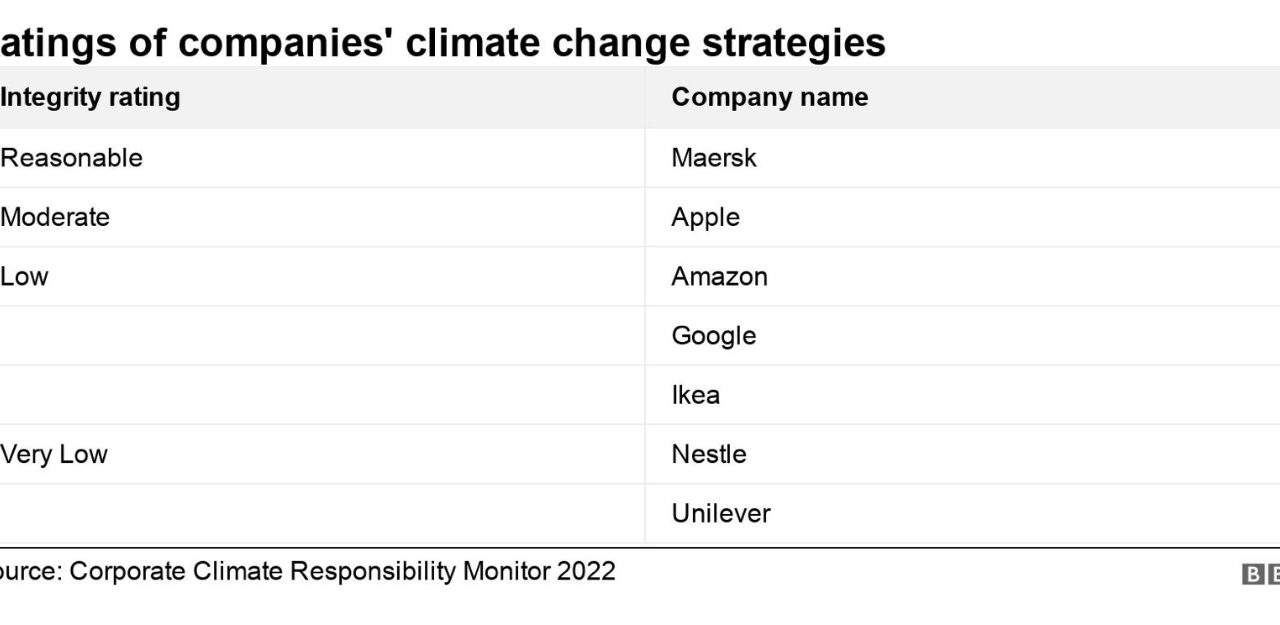The height and width of the screenshot is (625, 1280).
Task: Select the 'Google' company cell
Action: [x=713, y=336]
